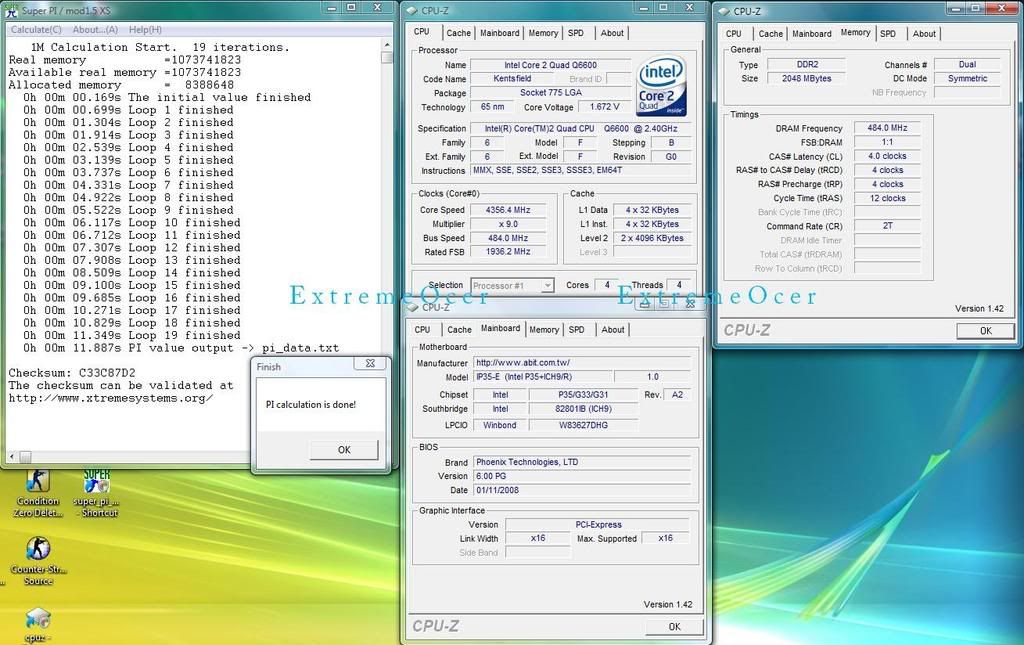Image resolution: width=1024 pixels, height=645 pixels.
Task: Click the title bar icon of the Memory CPU-Z window
Action: [x=723, y=11]
